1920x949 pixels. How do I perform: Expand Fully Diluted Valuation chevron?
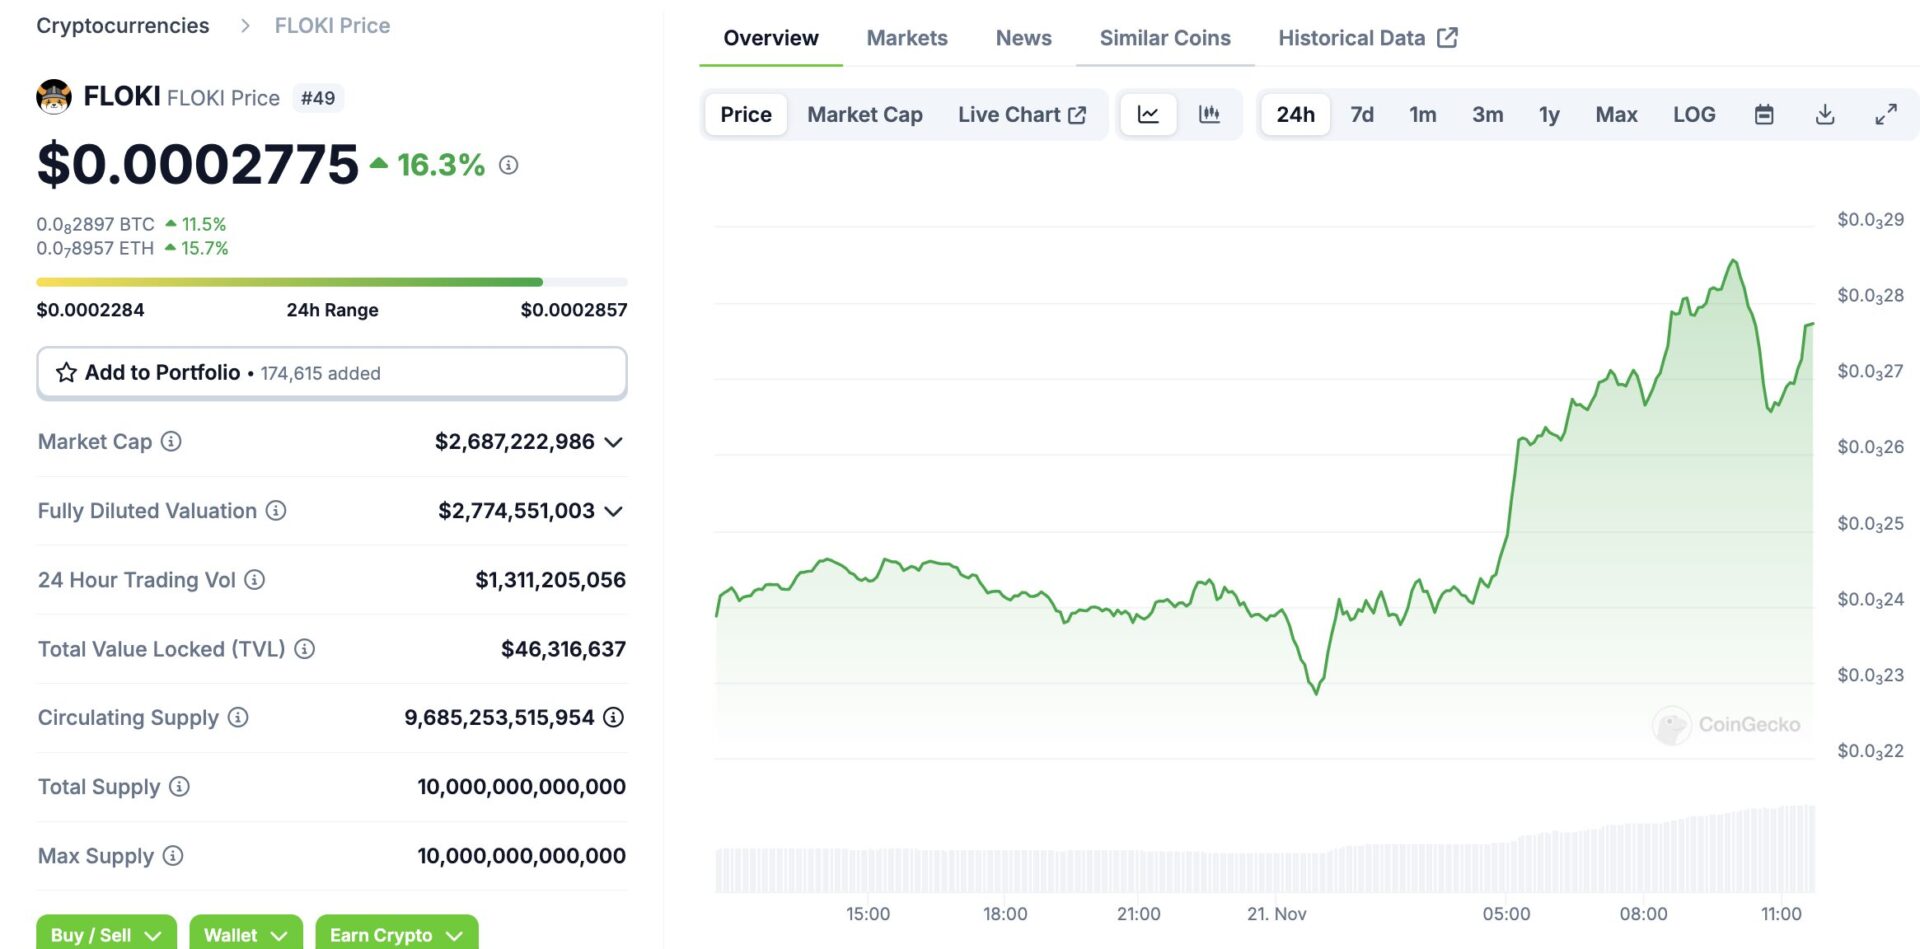click(x=614, y=511)
